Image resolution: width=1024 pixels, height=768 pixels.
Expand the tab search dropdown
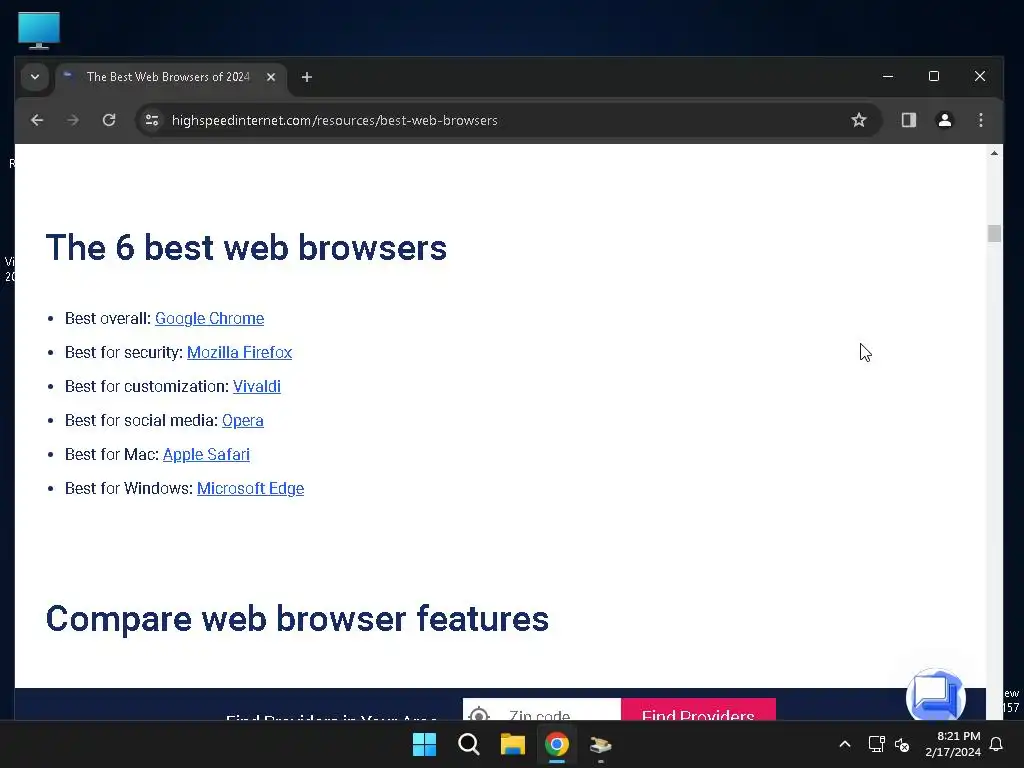pos(35,77)
